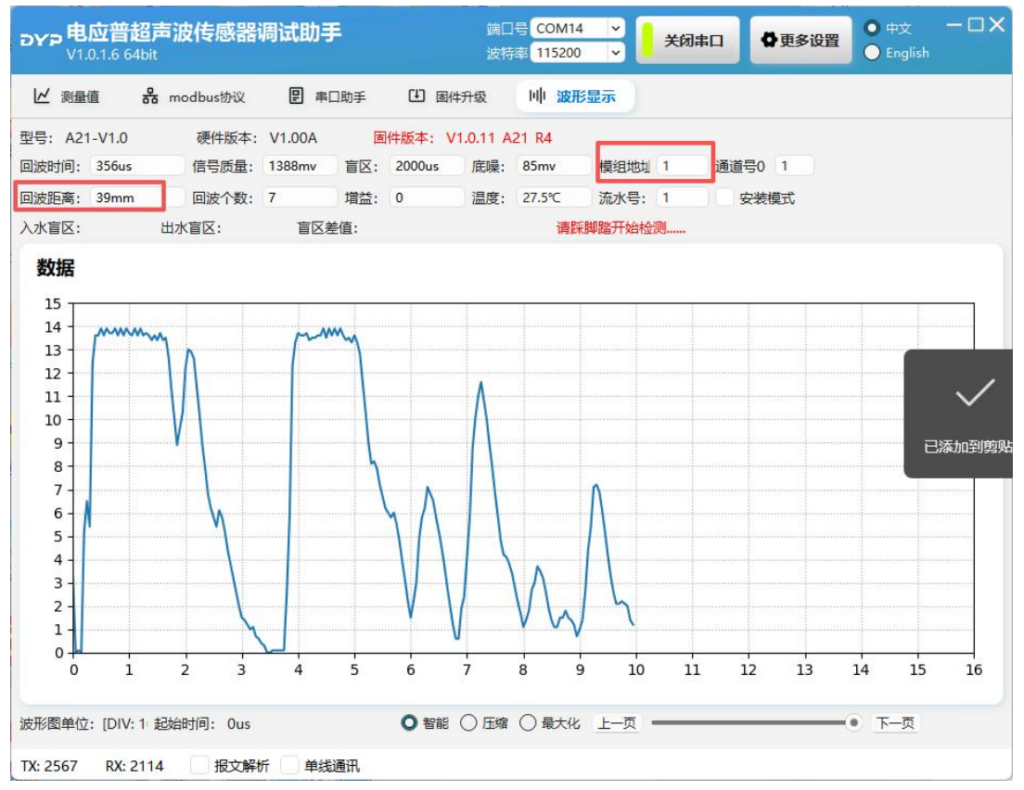Image resolution: width=1024 pixels, height=790 pixels.
Task: Click the checkmark in clipboard notification
Action: (973, 394)
